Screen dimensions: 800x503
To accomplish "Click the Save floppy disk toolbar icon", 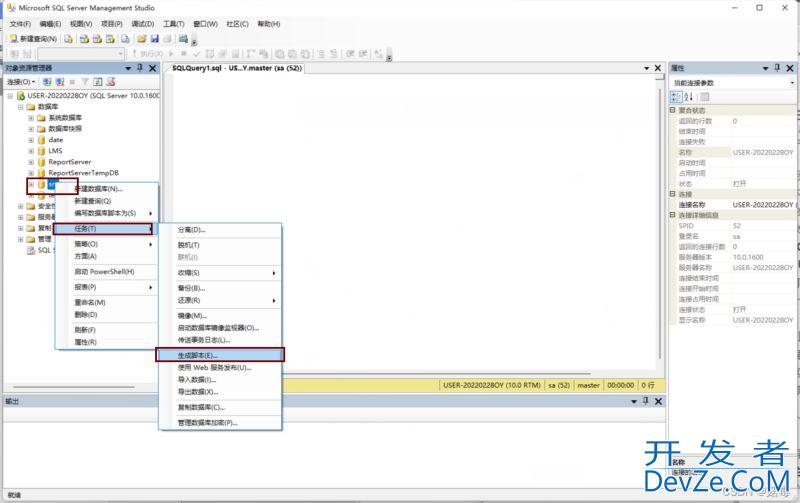I will [155, 39].
